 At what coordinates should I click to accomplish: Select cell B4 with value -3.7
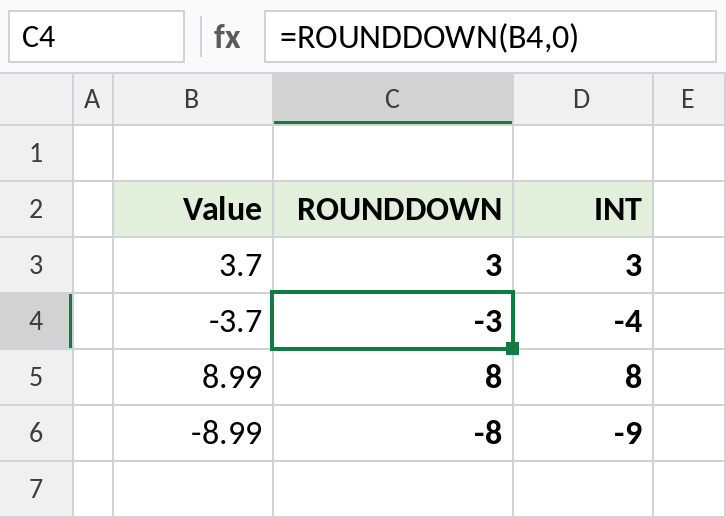click(193, 321)
